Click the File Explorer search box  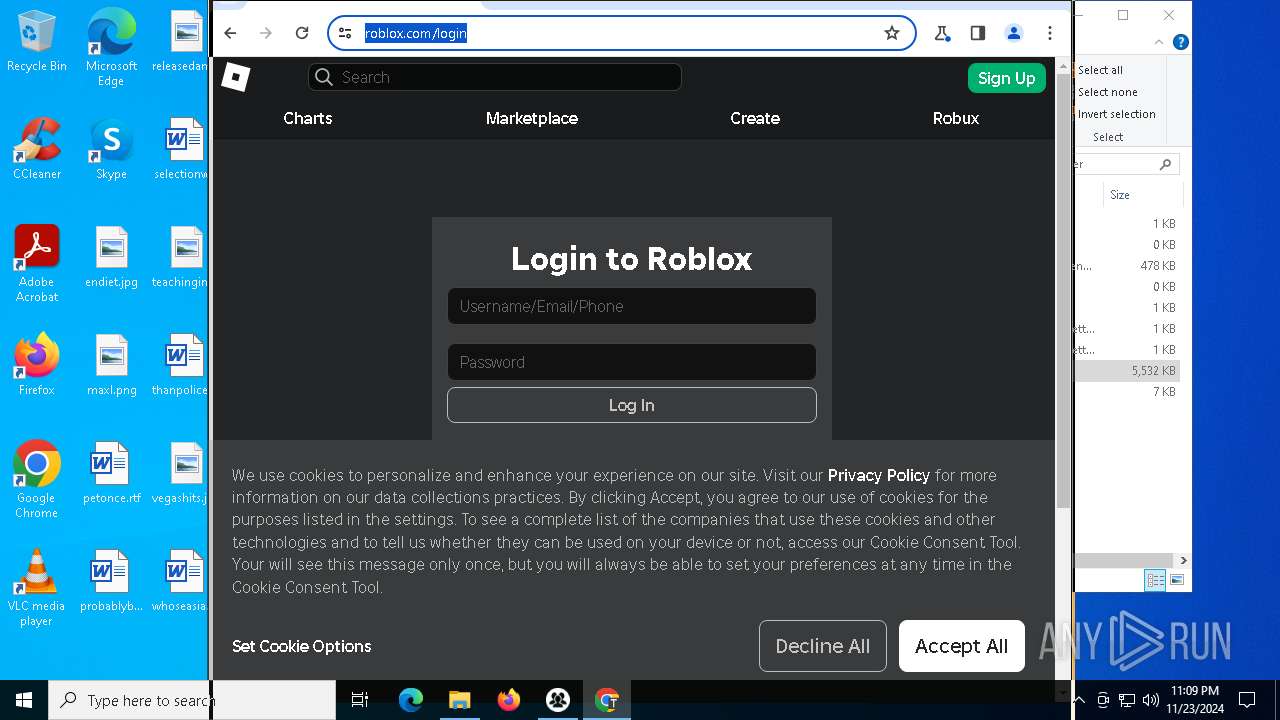(1127, 164)
